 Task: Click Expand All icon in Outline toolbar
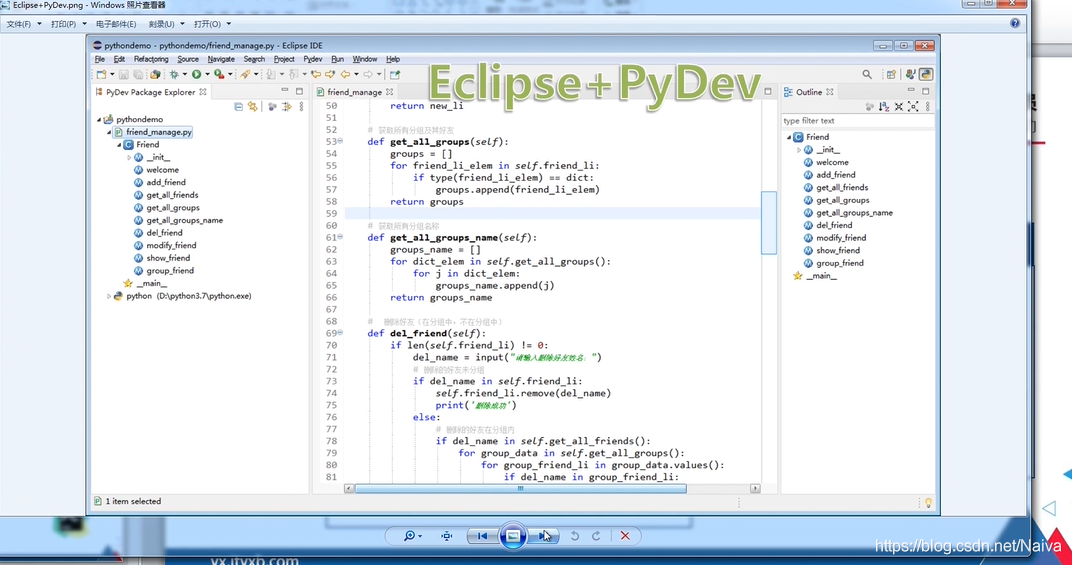pyautogui.click(x=913, y=107)
